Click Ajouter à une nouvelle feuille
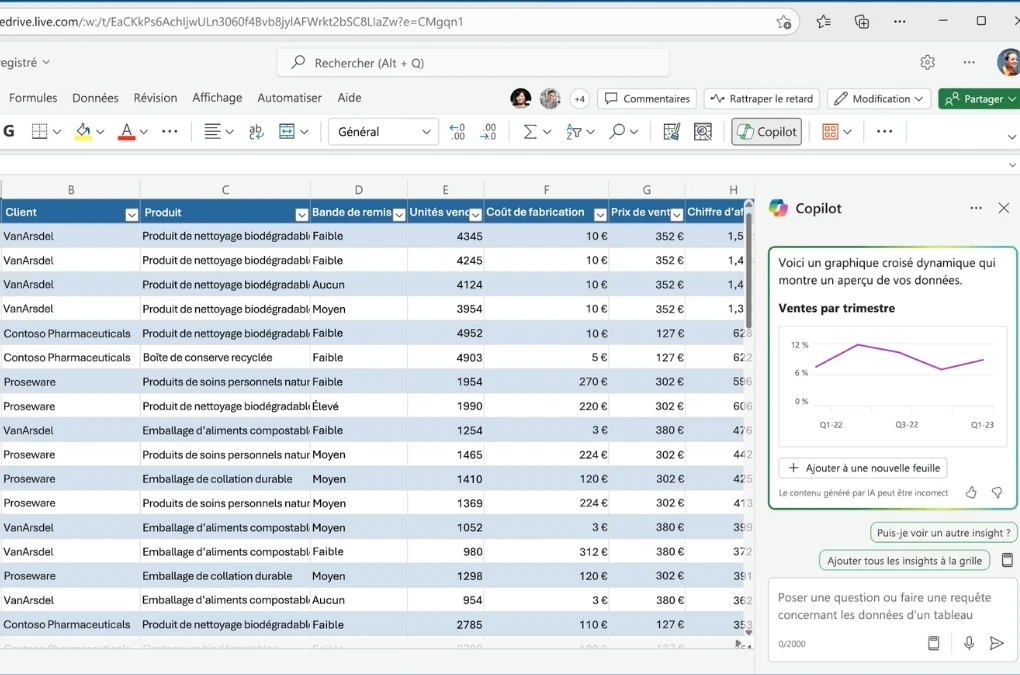This screenshot has height=675, width=1020. (x=863, y=468)
